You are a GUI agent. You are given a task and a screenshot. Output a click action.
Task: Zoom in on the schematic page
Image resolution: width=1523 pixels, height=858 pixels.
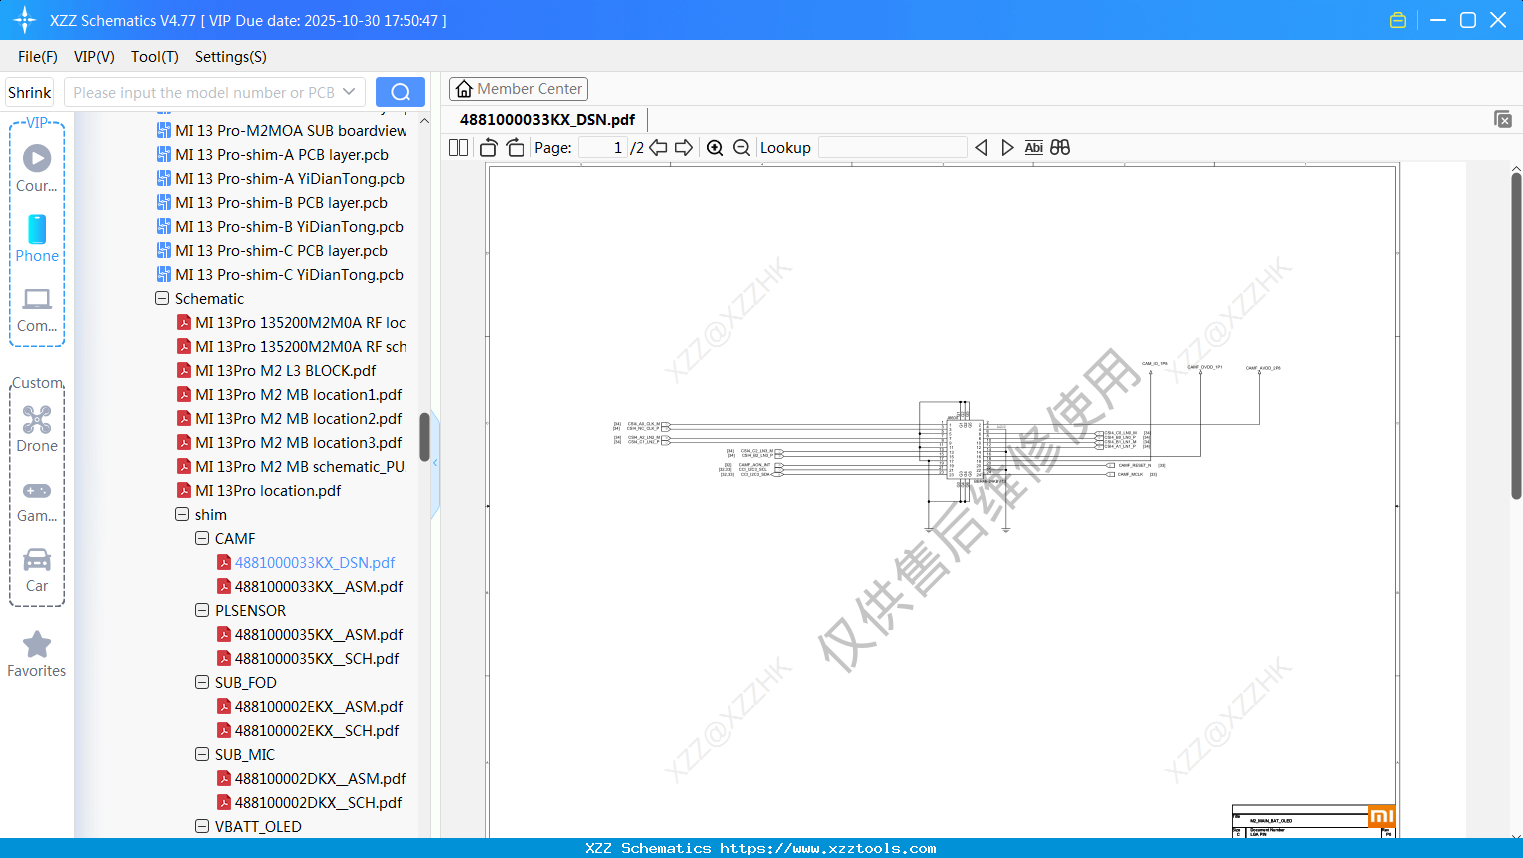click(715, 147)
